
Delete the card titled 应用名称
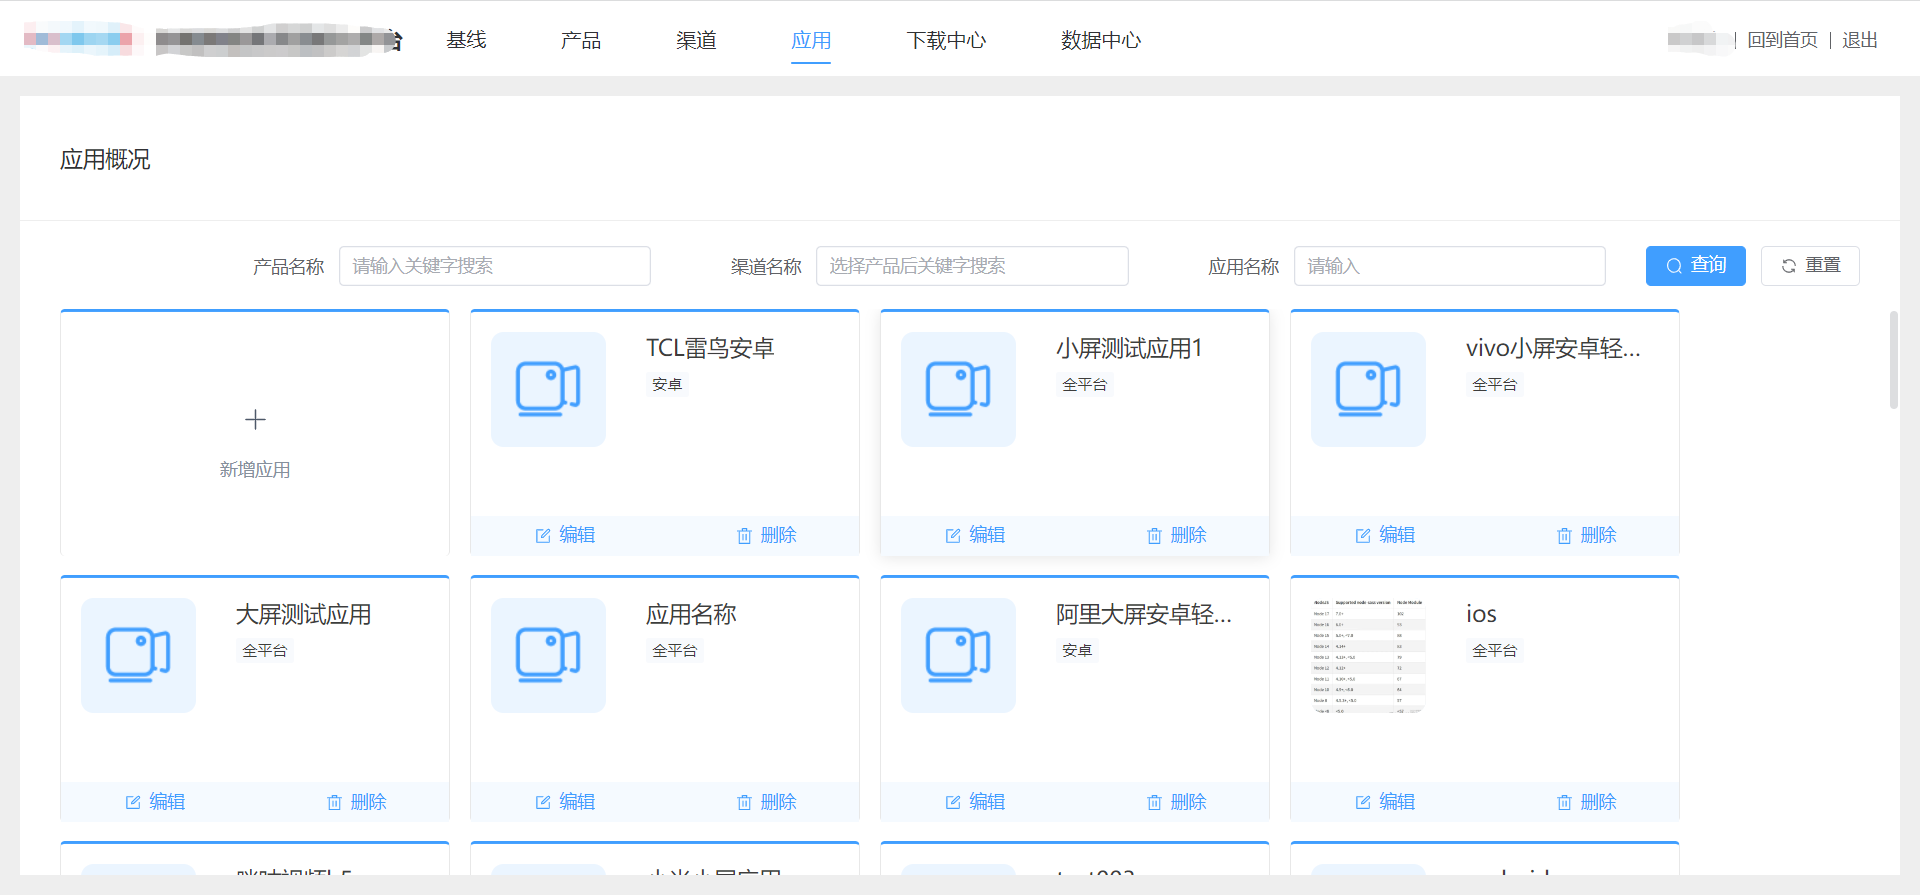coord(766,802)
